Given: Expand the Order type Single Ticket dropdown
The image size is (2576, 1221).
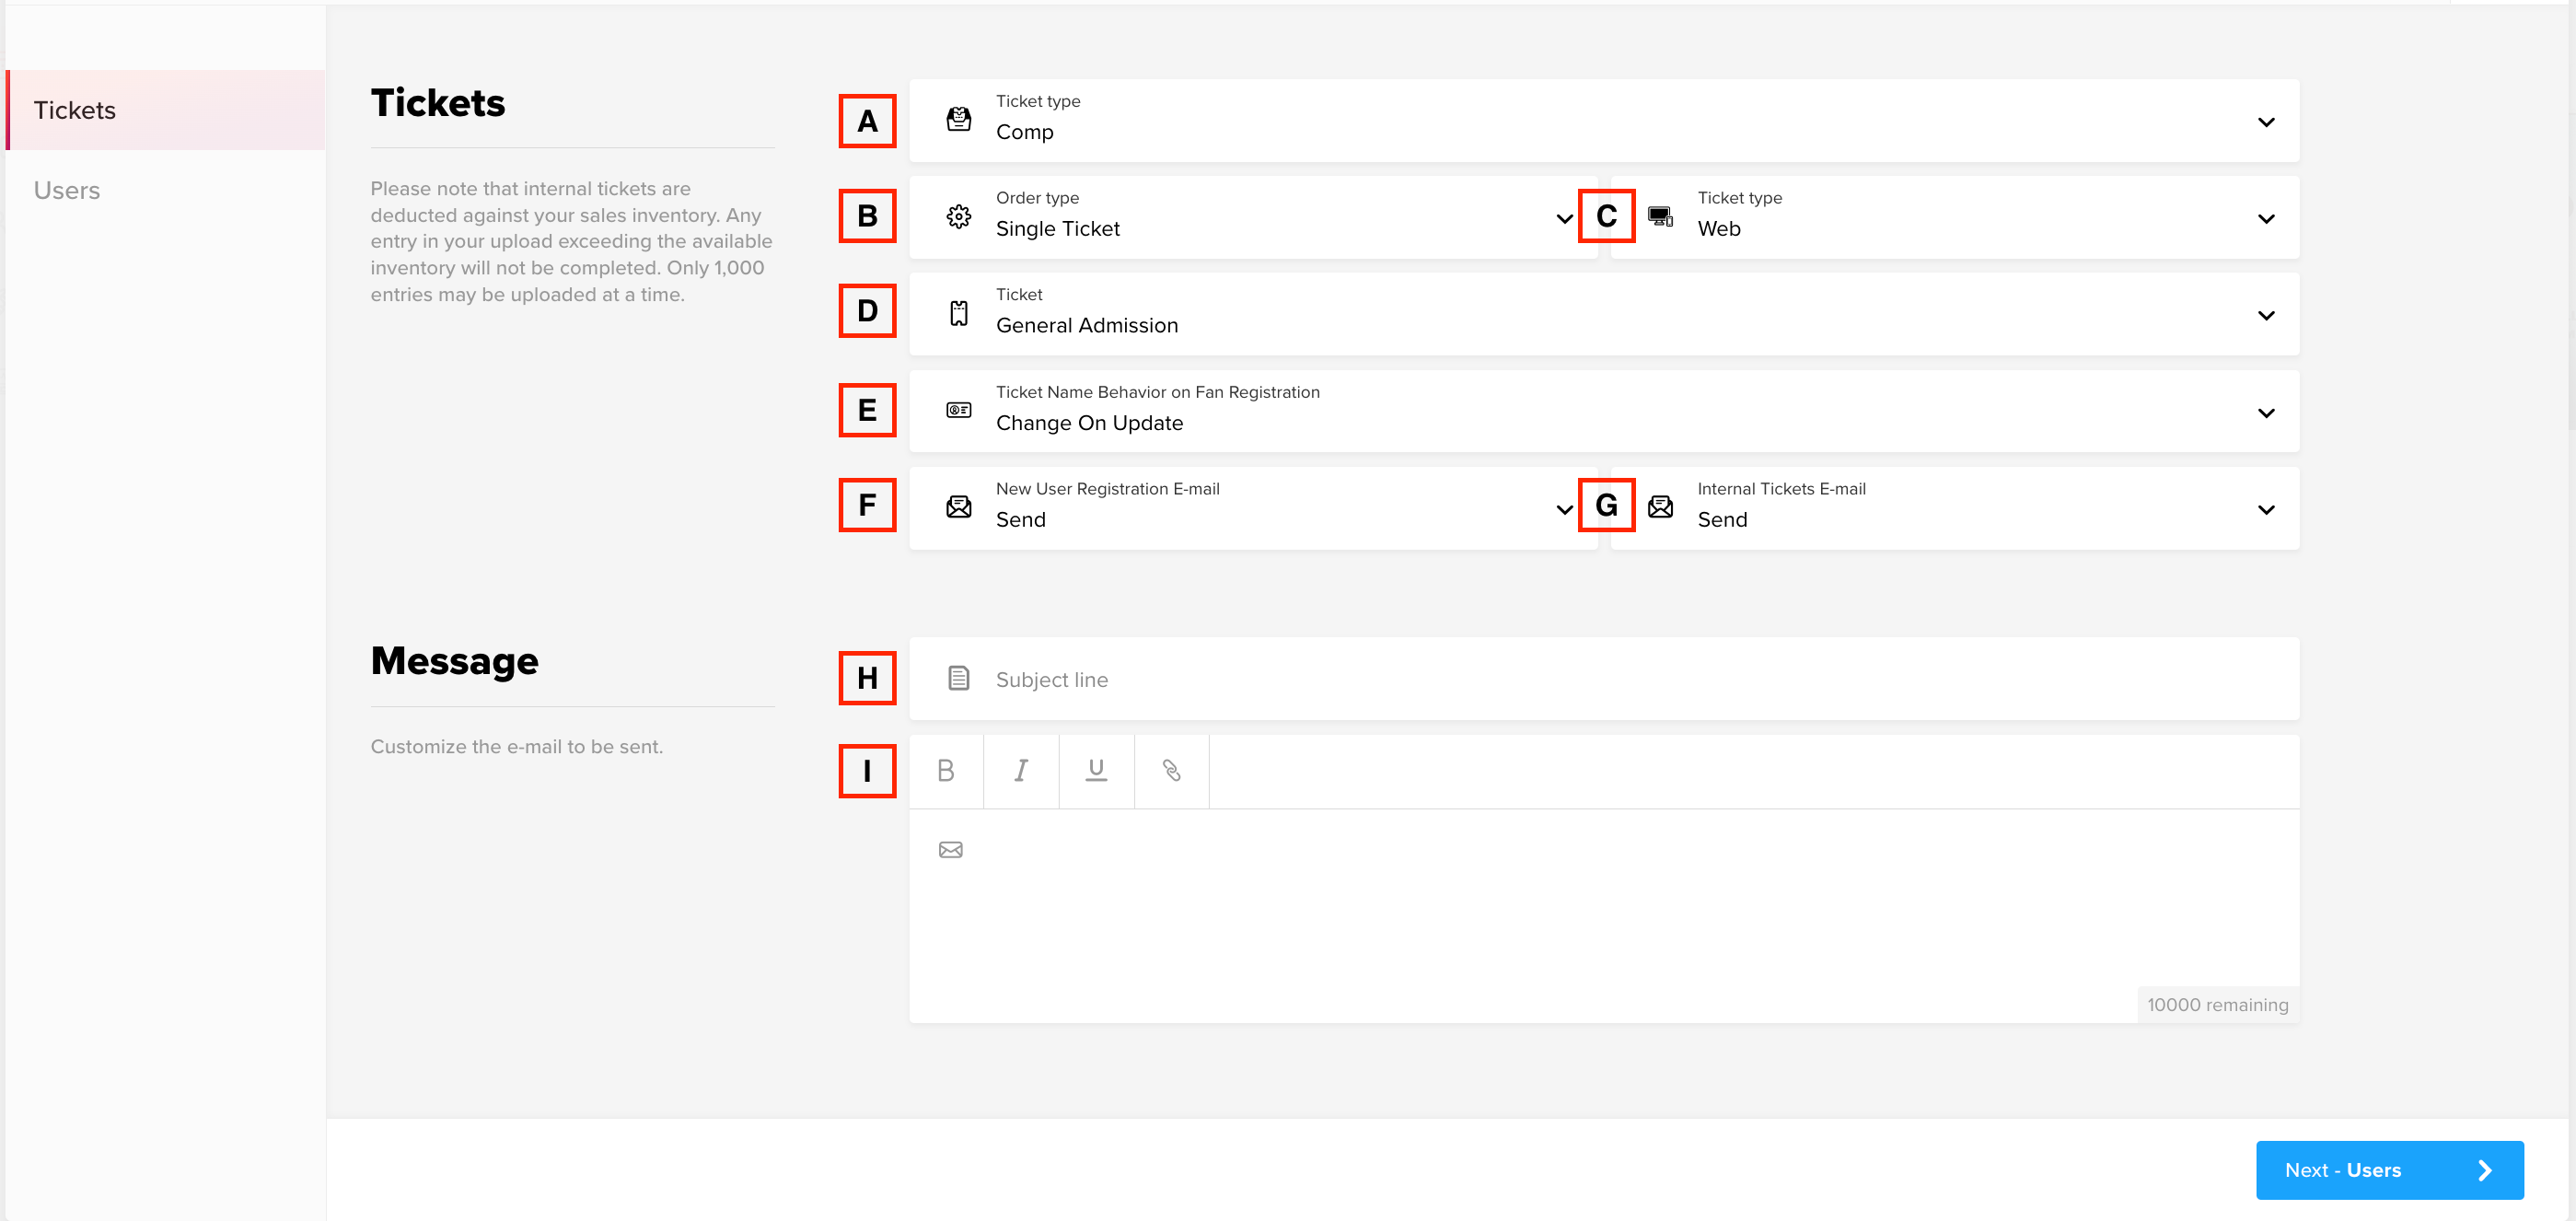Looking at the screenshot, I should (1253, 218).
